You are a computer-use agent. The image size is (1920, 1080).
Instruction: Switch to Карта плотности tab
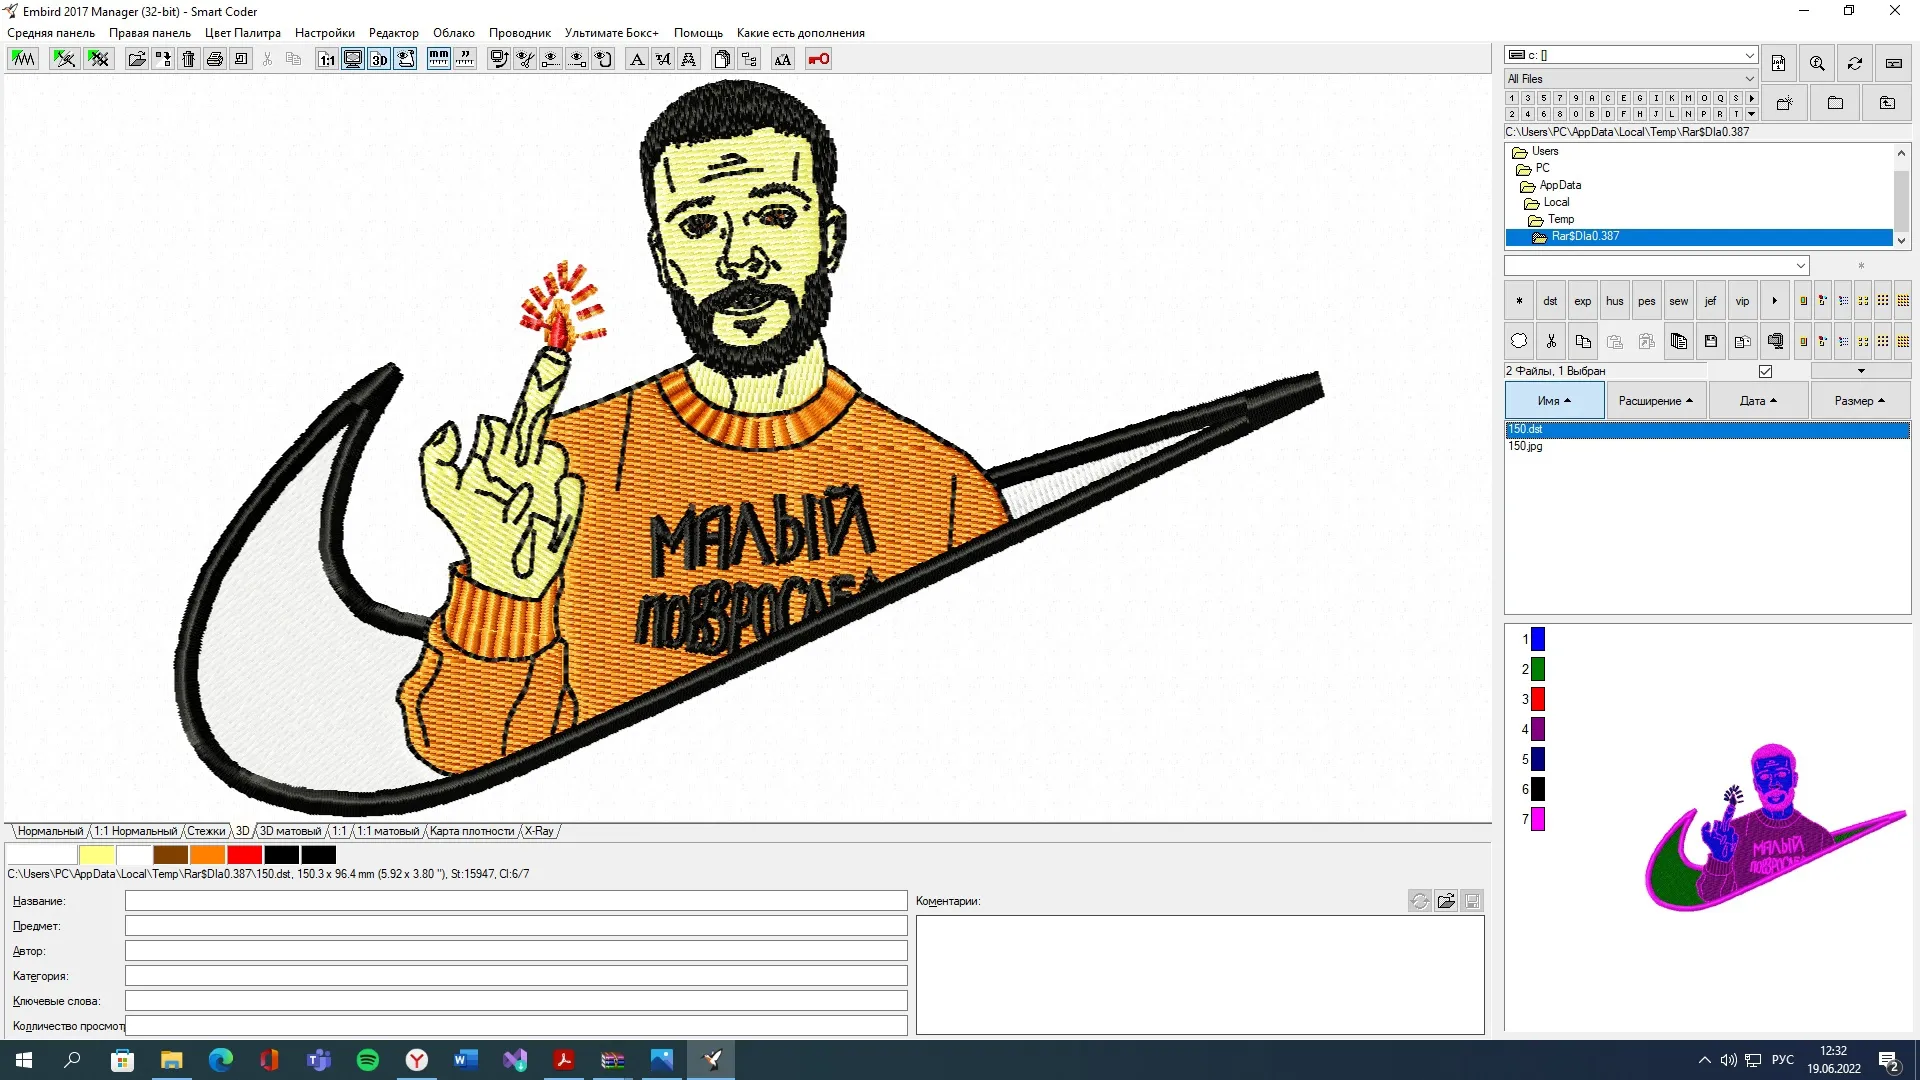pyautogui.click(x=472, y=831)
